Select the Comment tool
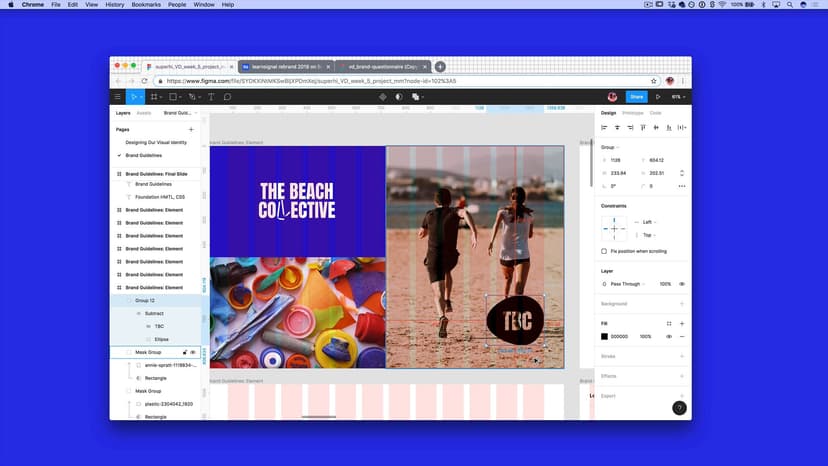 (228, 97)
